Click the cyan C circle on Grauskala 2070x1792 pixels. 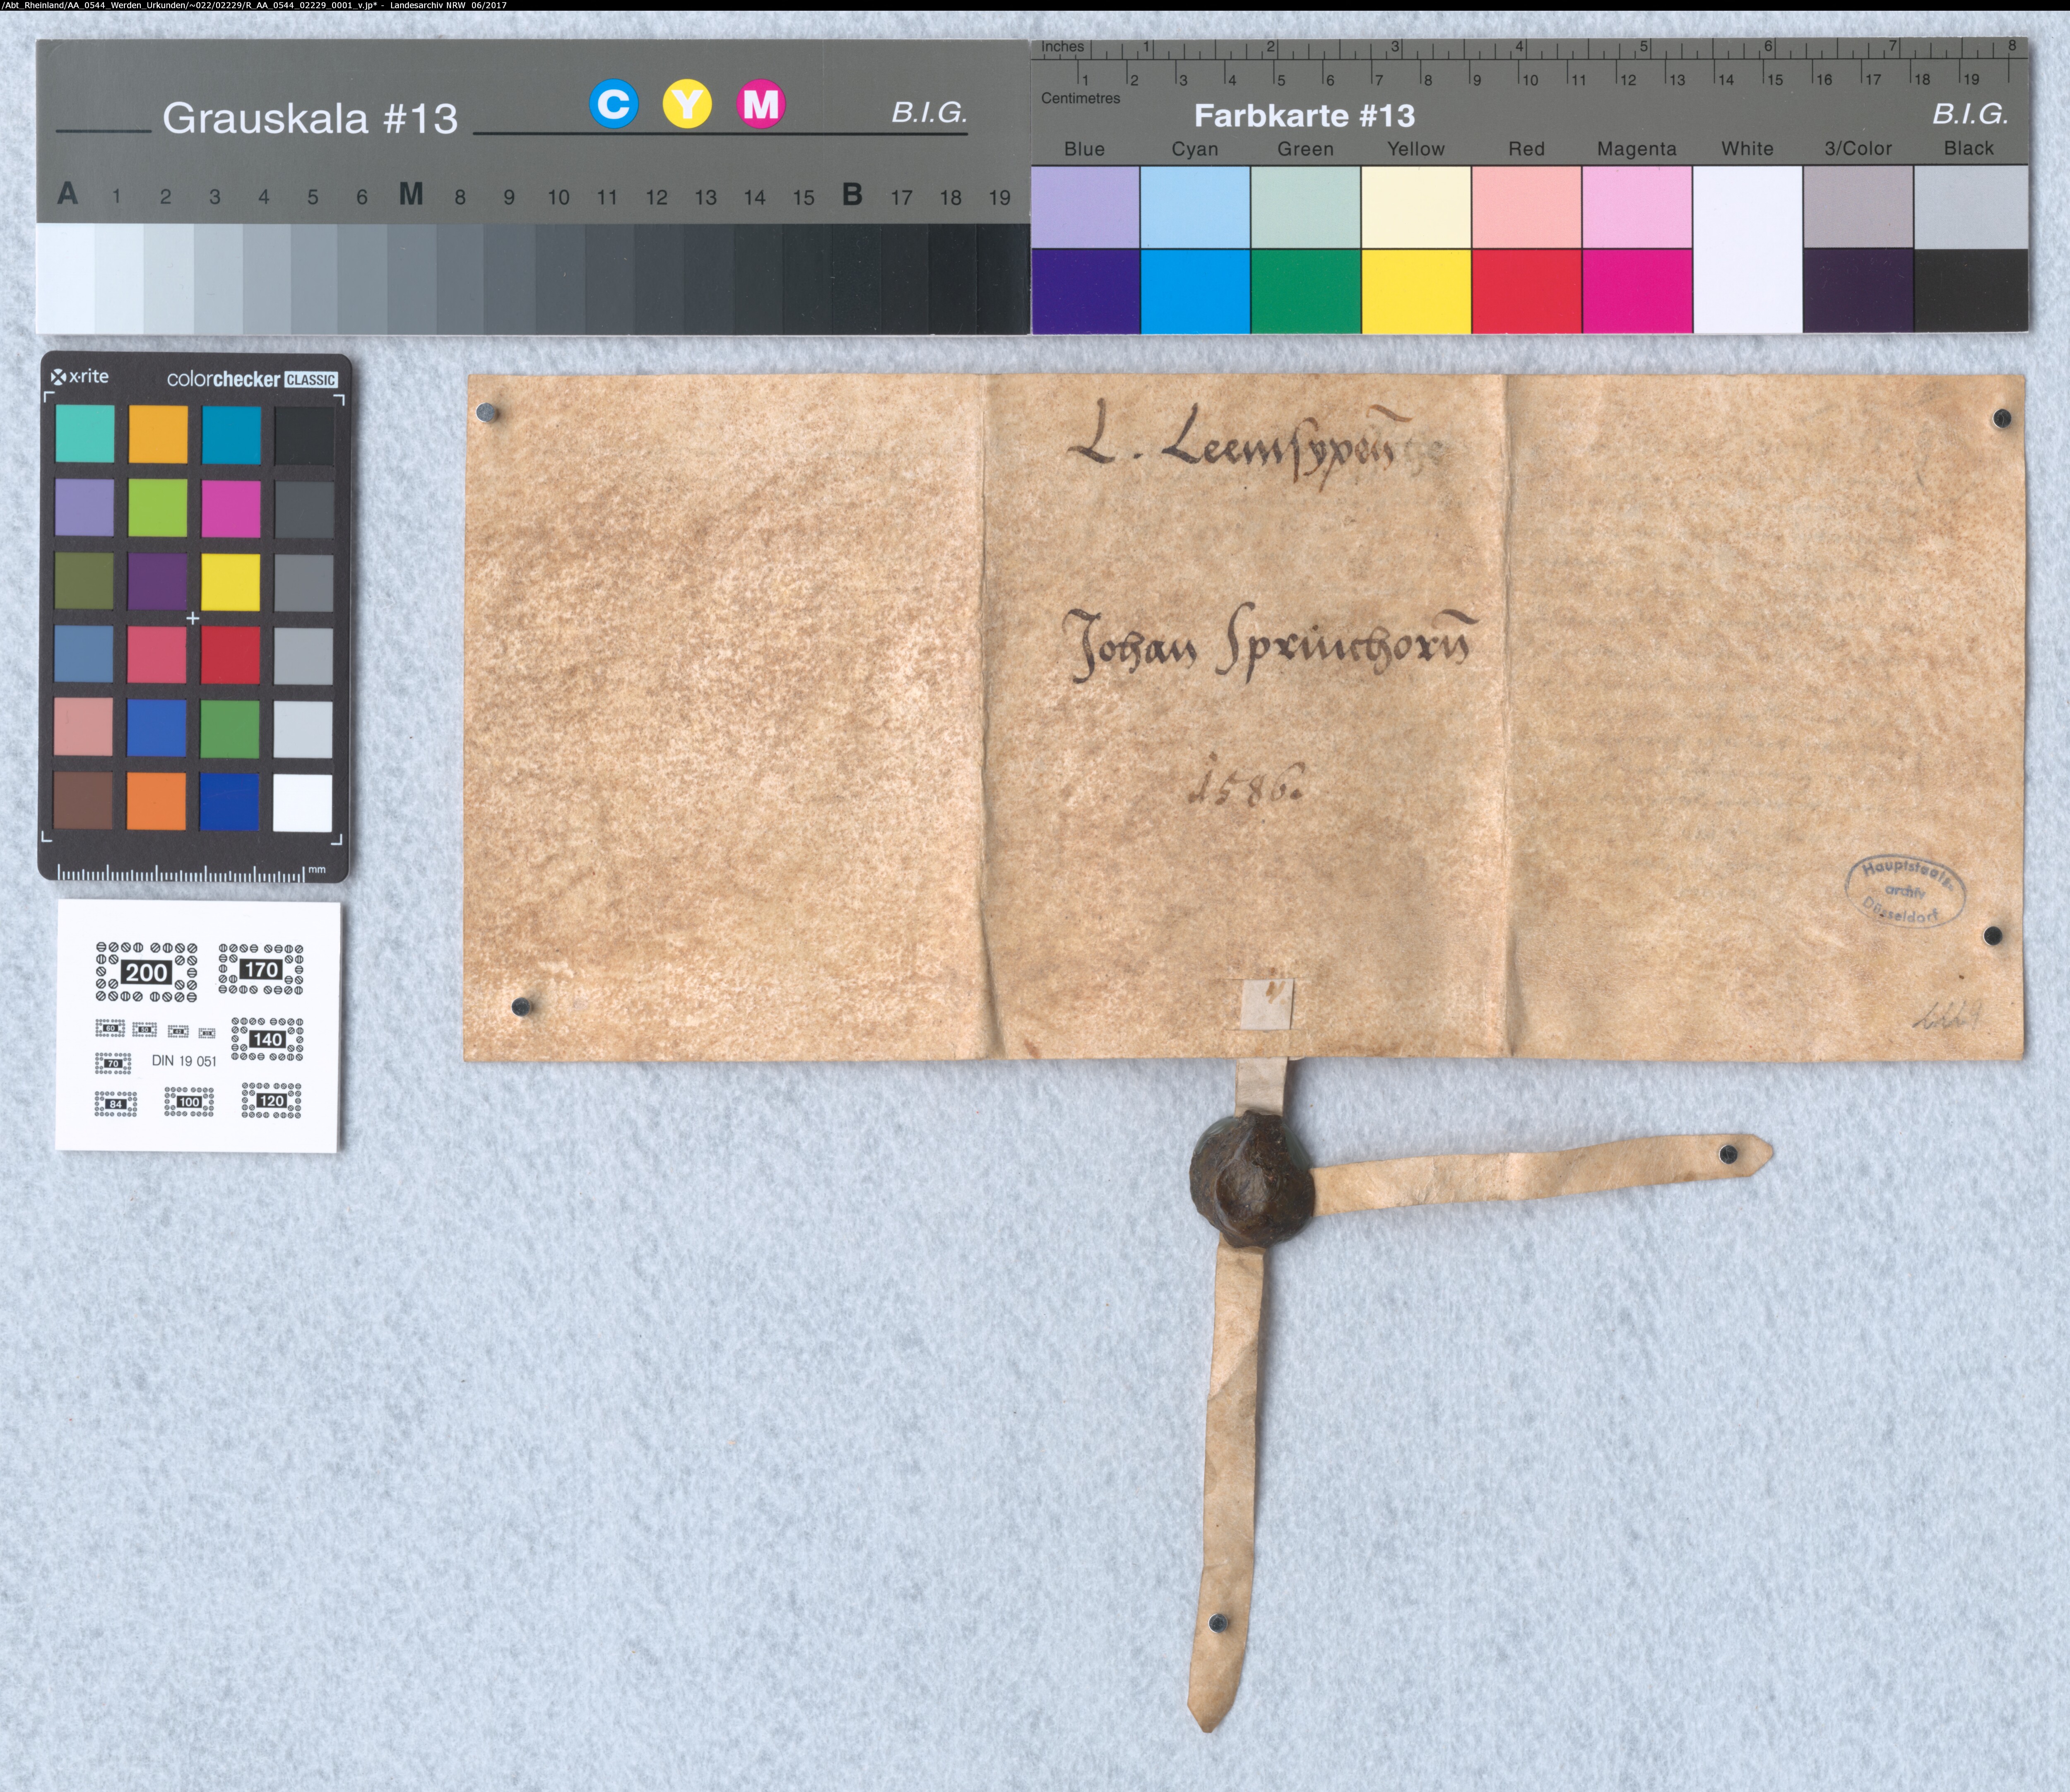pos(613,104)
